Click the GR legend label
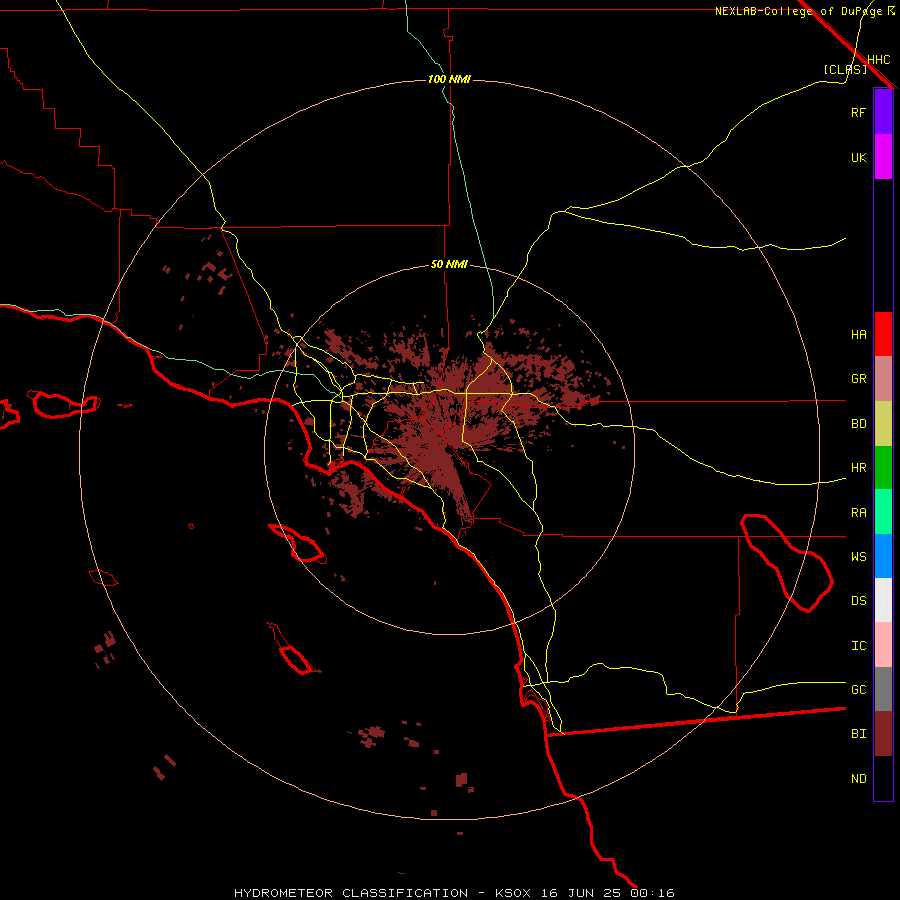 (859, 379)
